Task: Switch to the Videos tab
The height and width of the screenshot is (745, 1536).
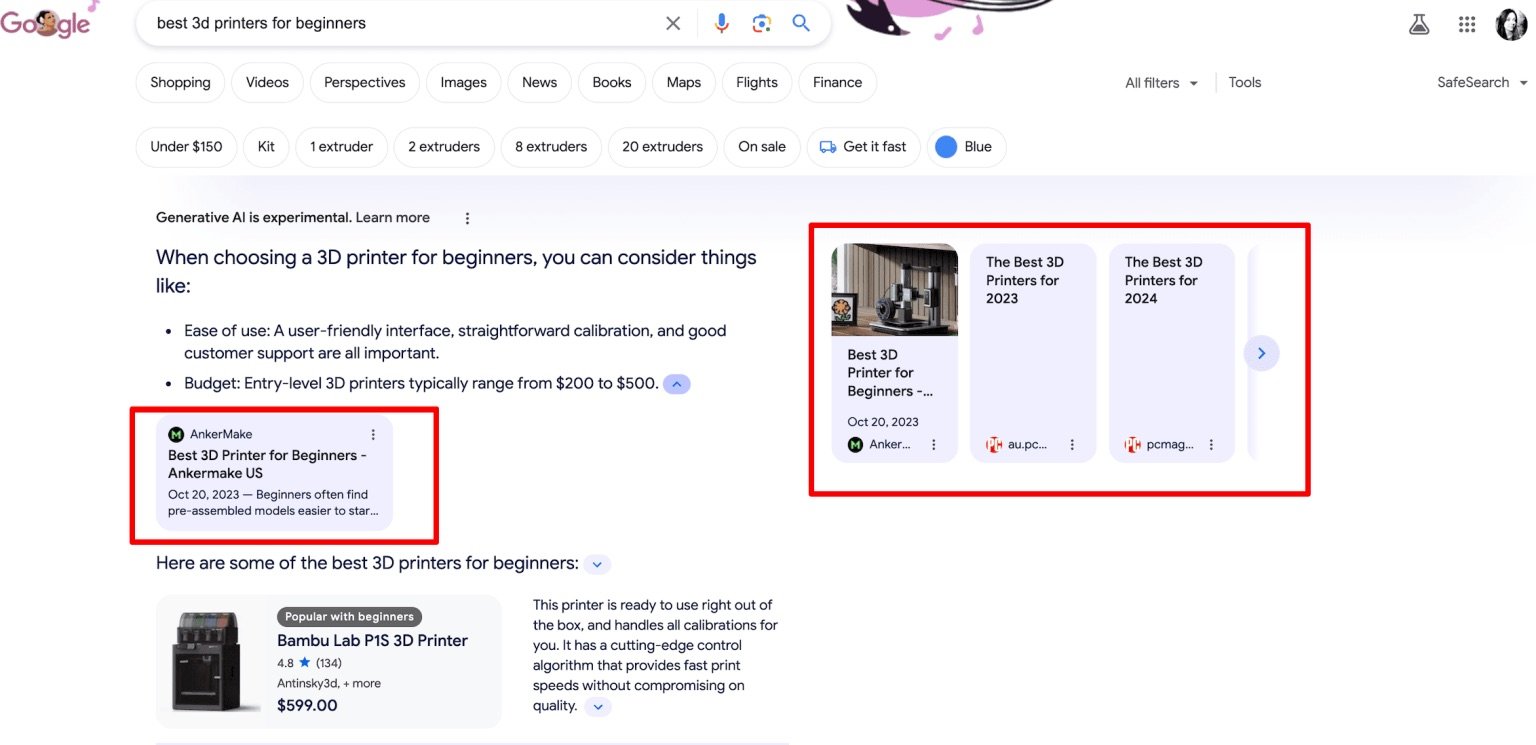Action: pyautogui.click(x=267, y=83)
